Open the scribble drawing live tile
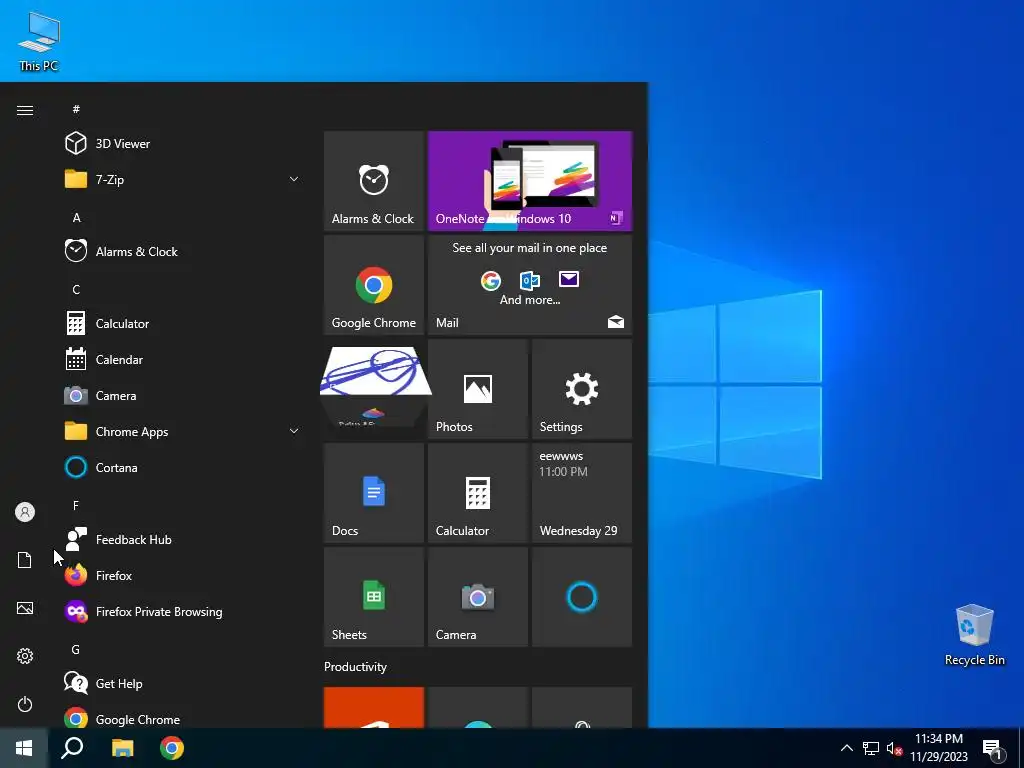The image size is (1024, 768). (x=374, y=389)
